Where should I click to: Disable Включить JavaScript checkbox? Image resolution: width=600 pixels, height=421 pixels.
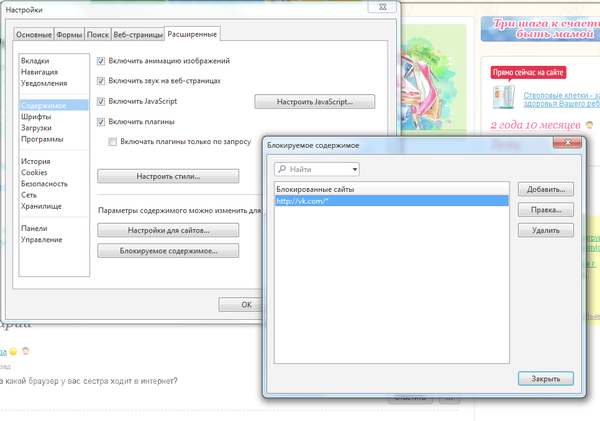tap(101, 102)
